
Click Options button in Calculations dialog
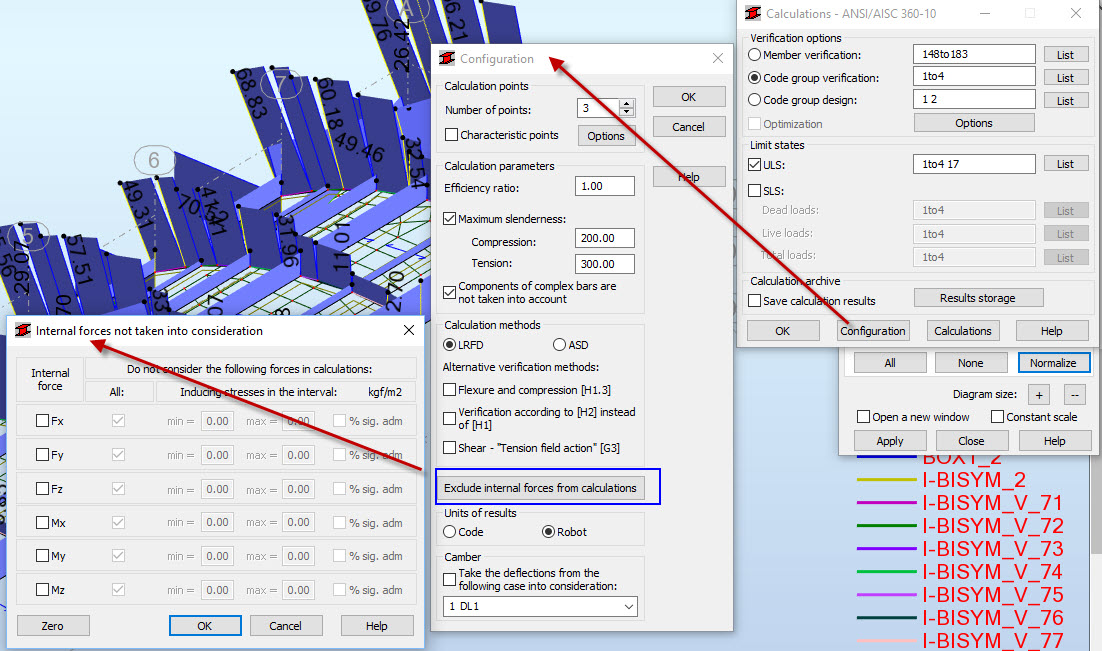[973, 123]
